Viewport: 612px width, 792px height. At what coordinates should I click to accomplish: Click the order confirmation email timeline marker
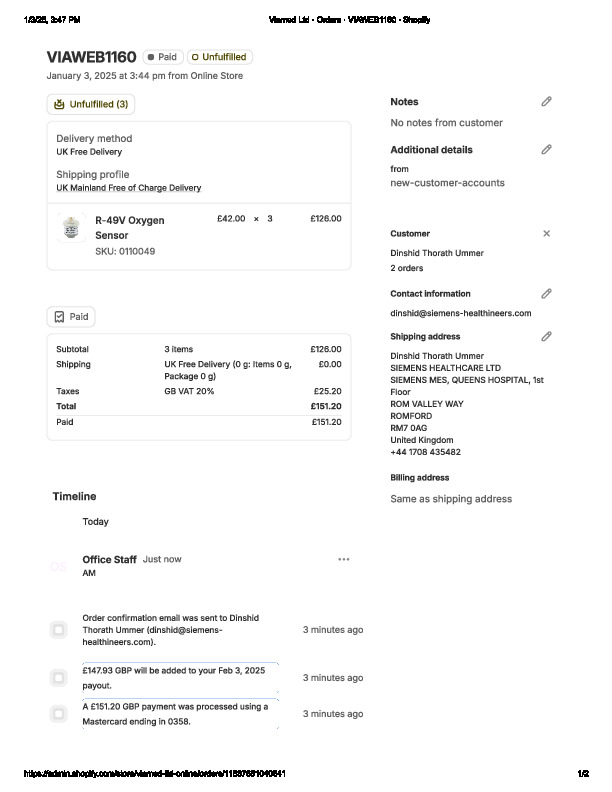pyautogui.click(x=58, y=630)
